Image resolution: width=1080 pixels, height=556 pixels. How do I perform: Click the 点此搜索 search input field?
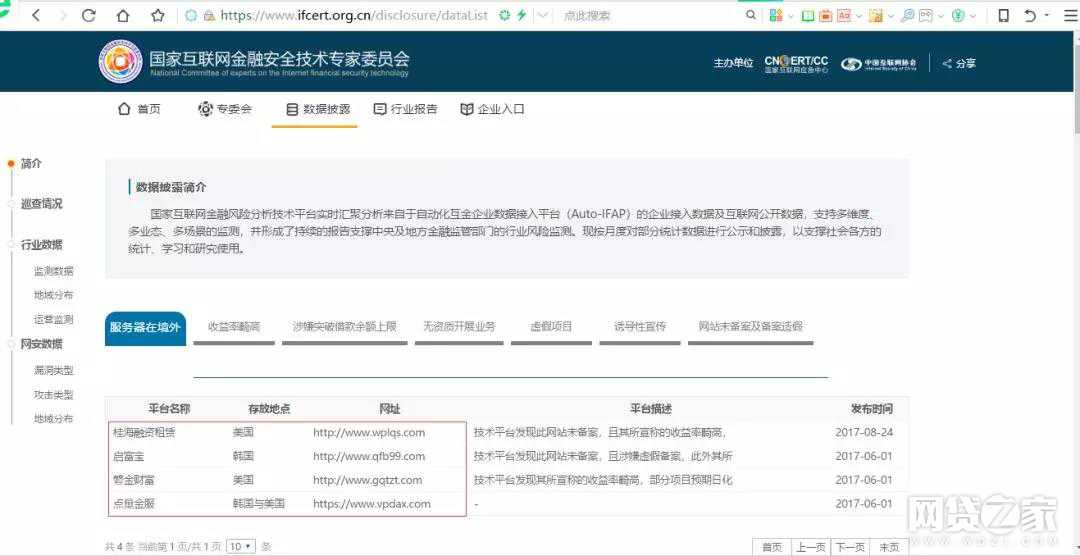click(x=640, y=16)
